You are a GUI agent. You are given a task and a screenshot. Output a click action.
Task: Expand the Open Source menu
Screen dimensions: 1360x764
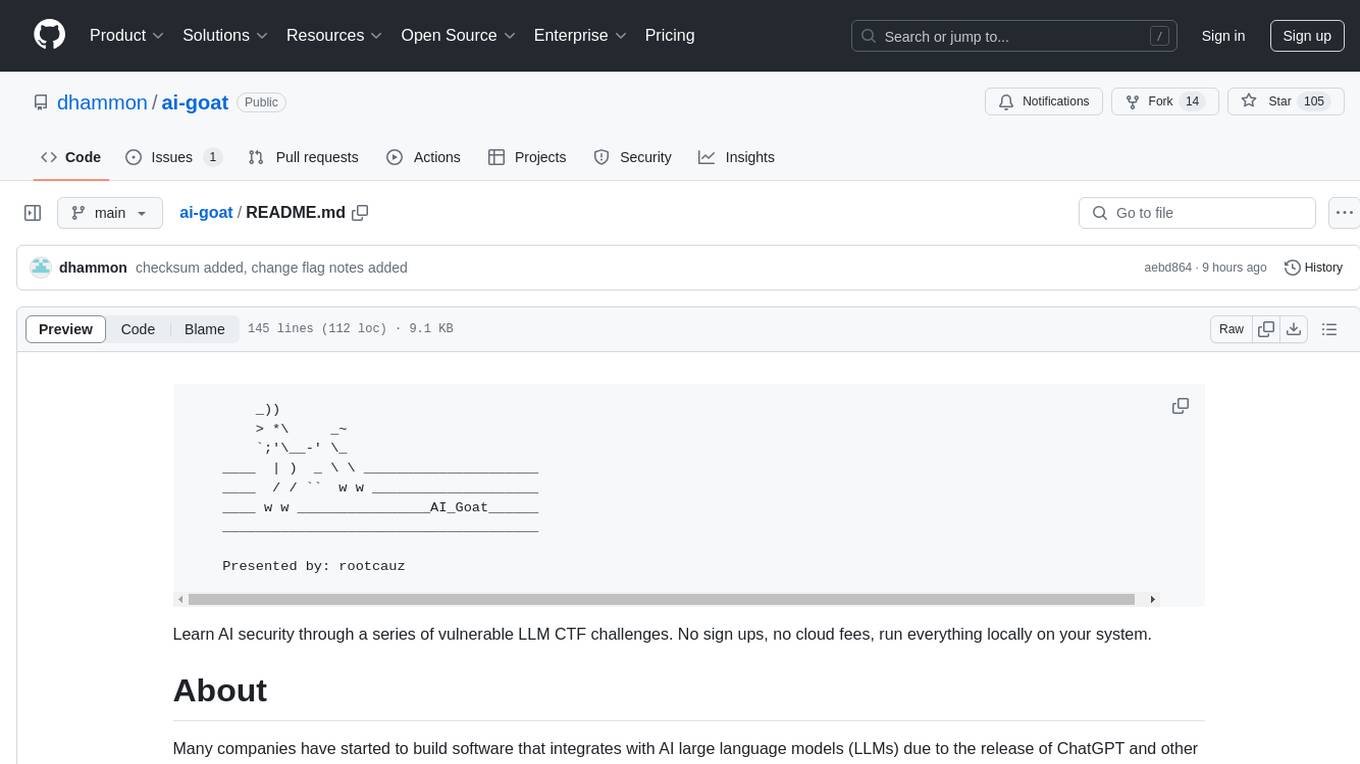pos(458,35)
